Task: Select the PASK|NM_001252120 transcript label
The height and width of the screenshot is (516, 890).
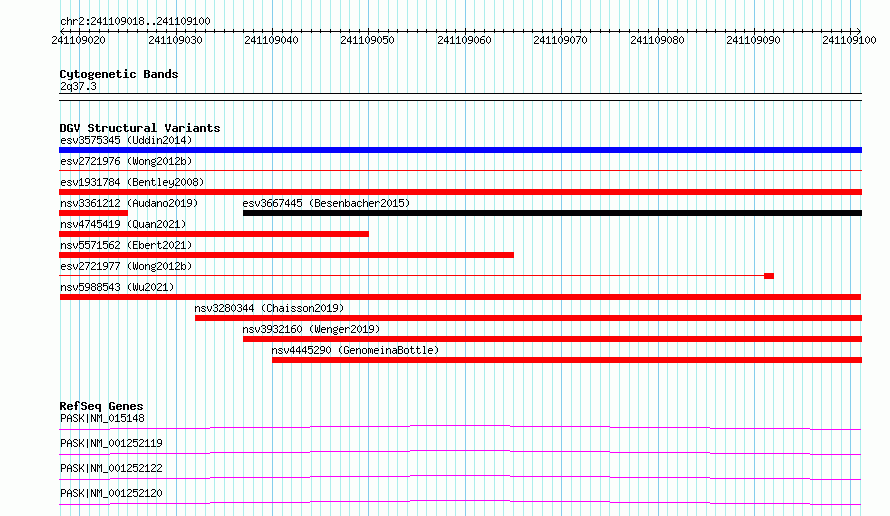Action: pyautogui.click(x=111, y=493)
